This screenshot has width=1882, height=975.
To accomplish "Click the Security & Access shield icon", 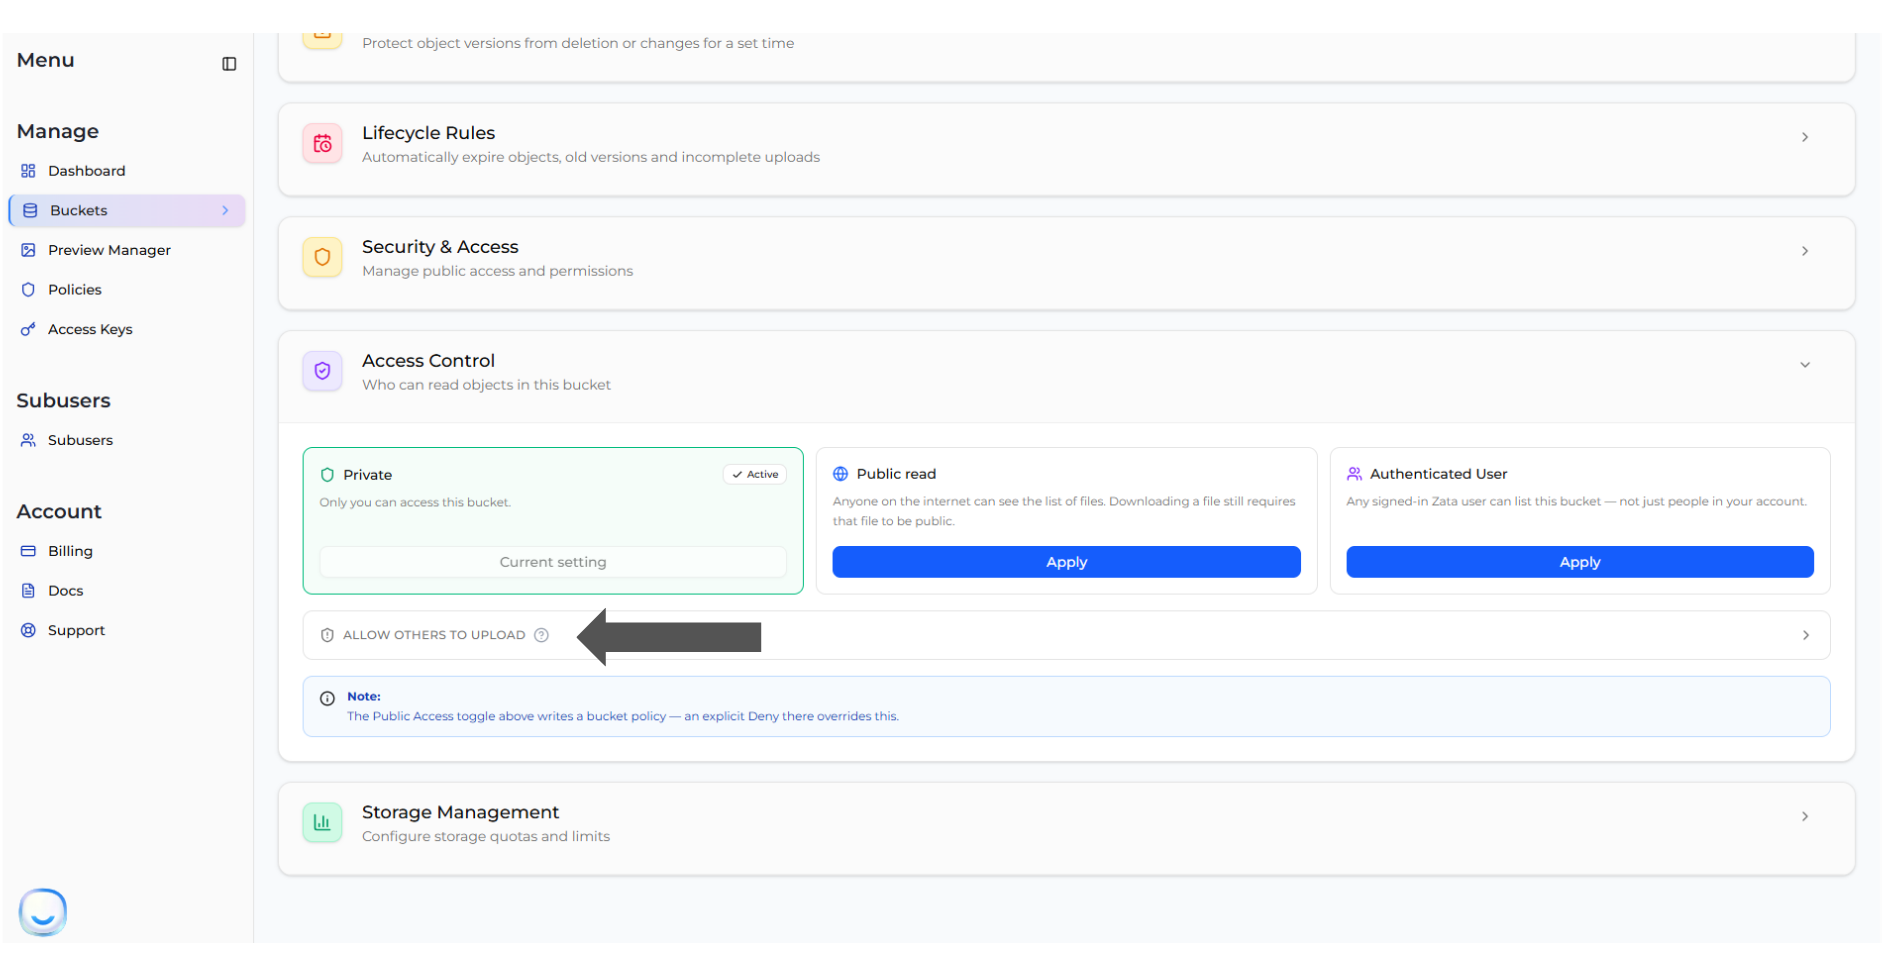I will 323,258.
